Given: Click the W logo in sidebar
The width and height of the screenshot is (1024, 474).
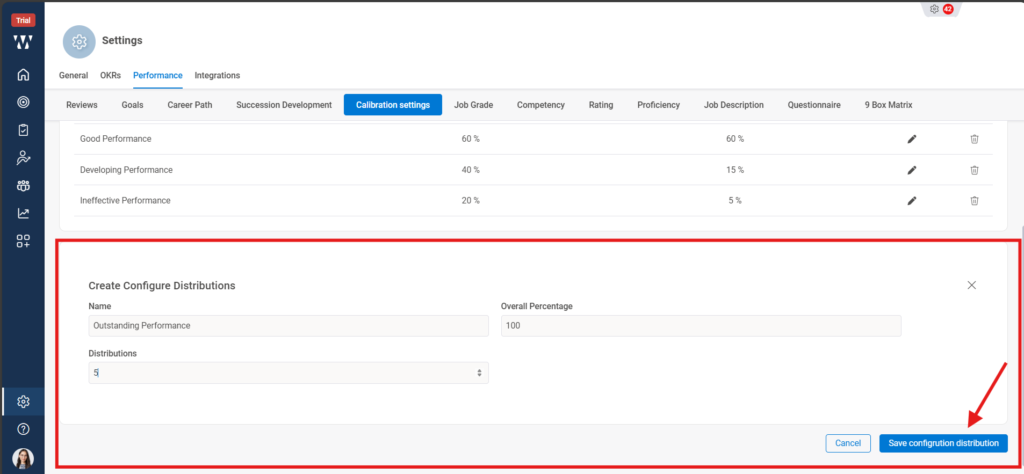Looking at the screenshot, I should 23,43.
